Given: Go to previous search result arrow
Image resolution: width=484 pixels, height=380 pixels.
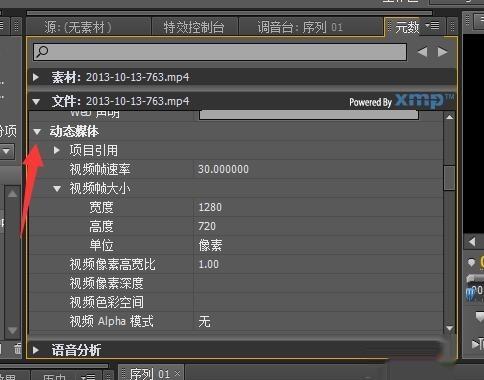Looking at the screenshot, I should tap(422, 52).
